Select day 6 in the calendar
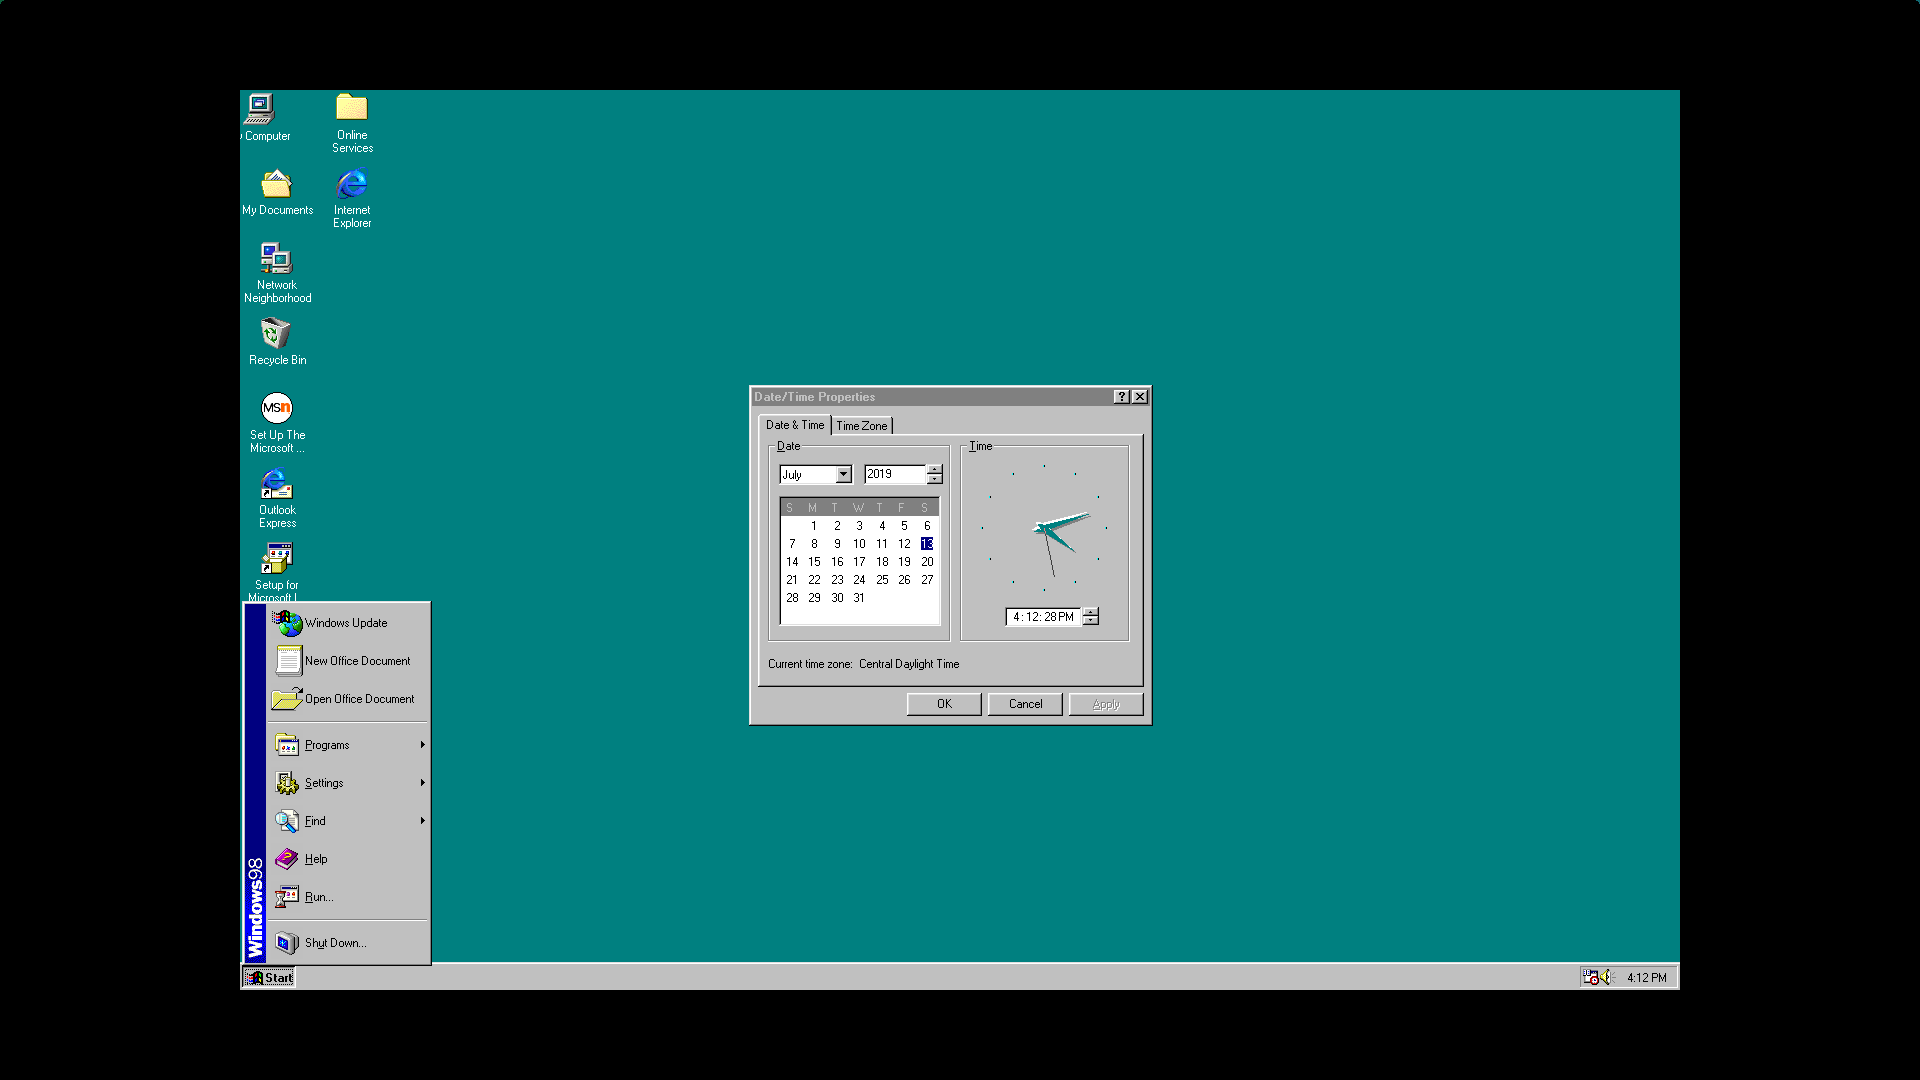The image size is (1920, 1080). (927, 526)
